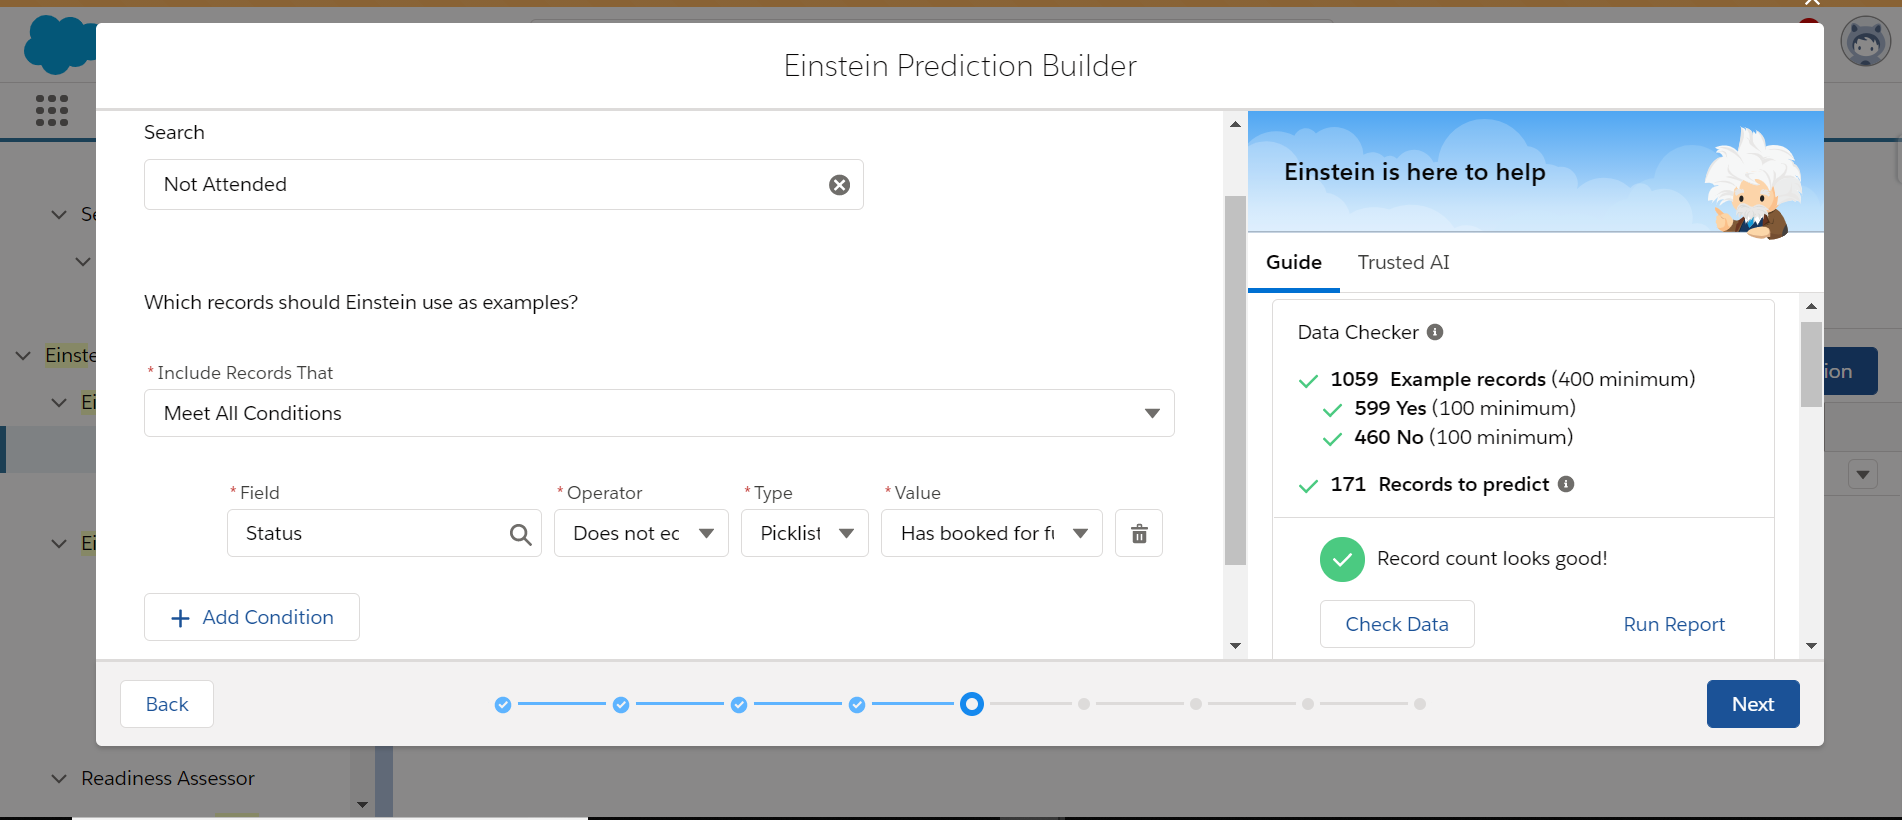Open the Value picklist dropdown

tap(991, 533)
